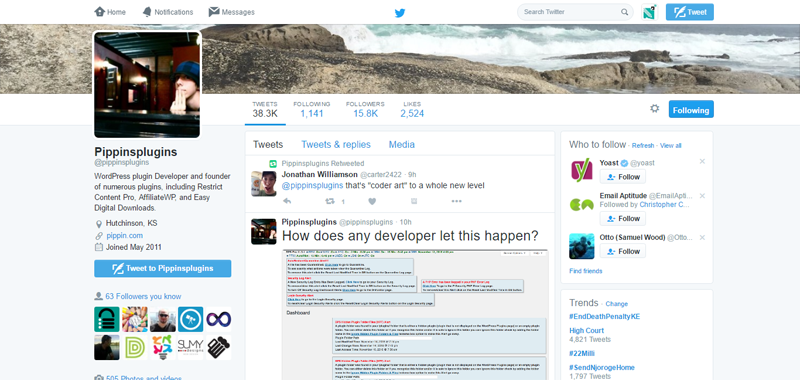Open green padlock follower avatar
Screen dimensions: 800x380
(x=107, y=319)
